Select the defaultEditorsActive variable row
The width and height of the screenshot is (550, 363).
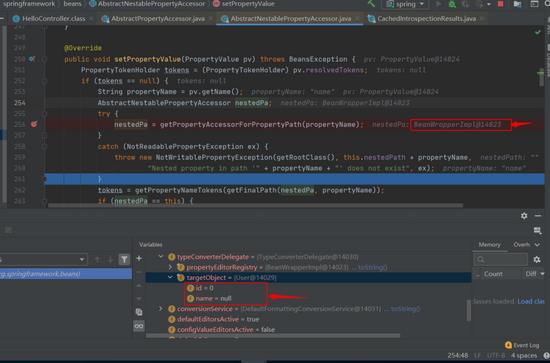tap(308, 319)
